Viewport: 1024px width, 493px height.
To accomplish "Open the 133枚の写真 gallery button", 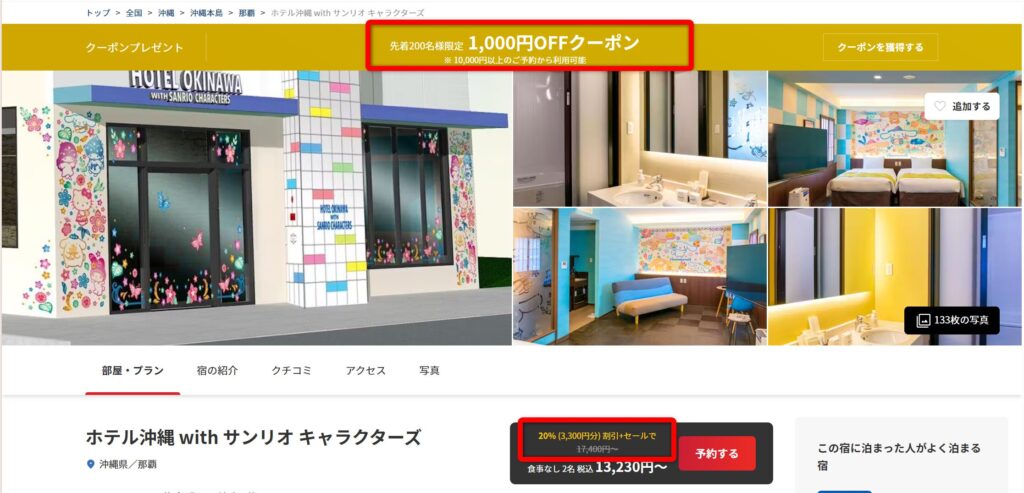I will [952, 320].
